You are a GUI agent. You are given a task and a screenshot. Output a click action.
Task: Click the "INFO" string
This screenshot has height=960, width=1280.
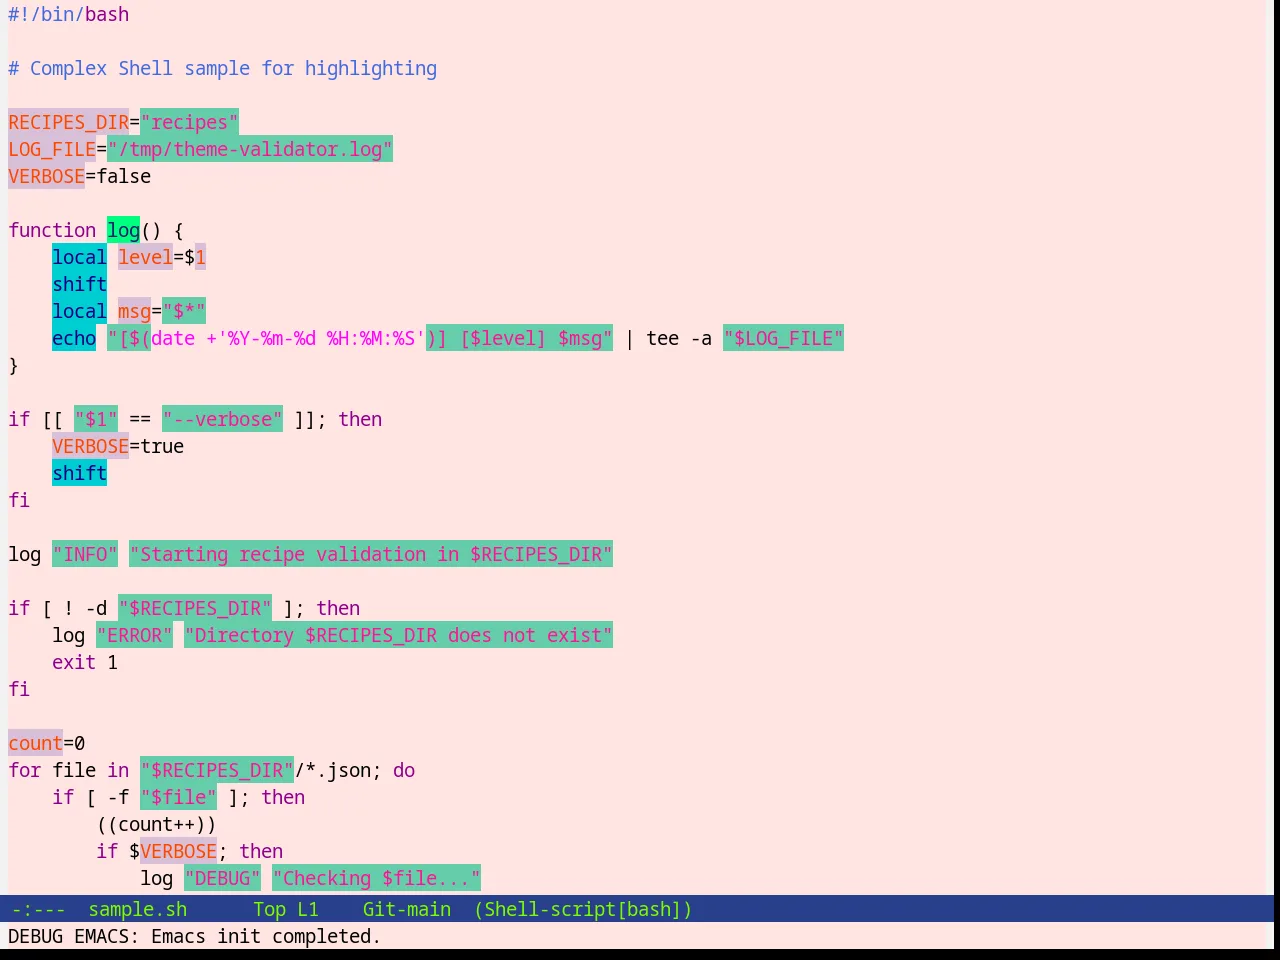(85, 554)
